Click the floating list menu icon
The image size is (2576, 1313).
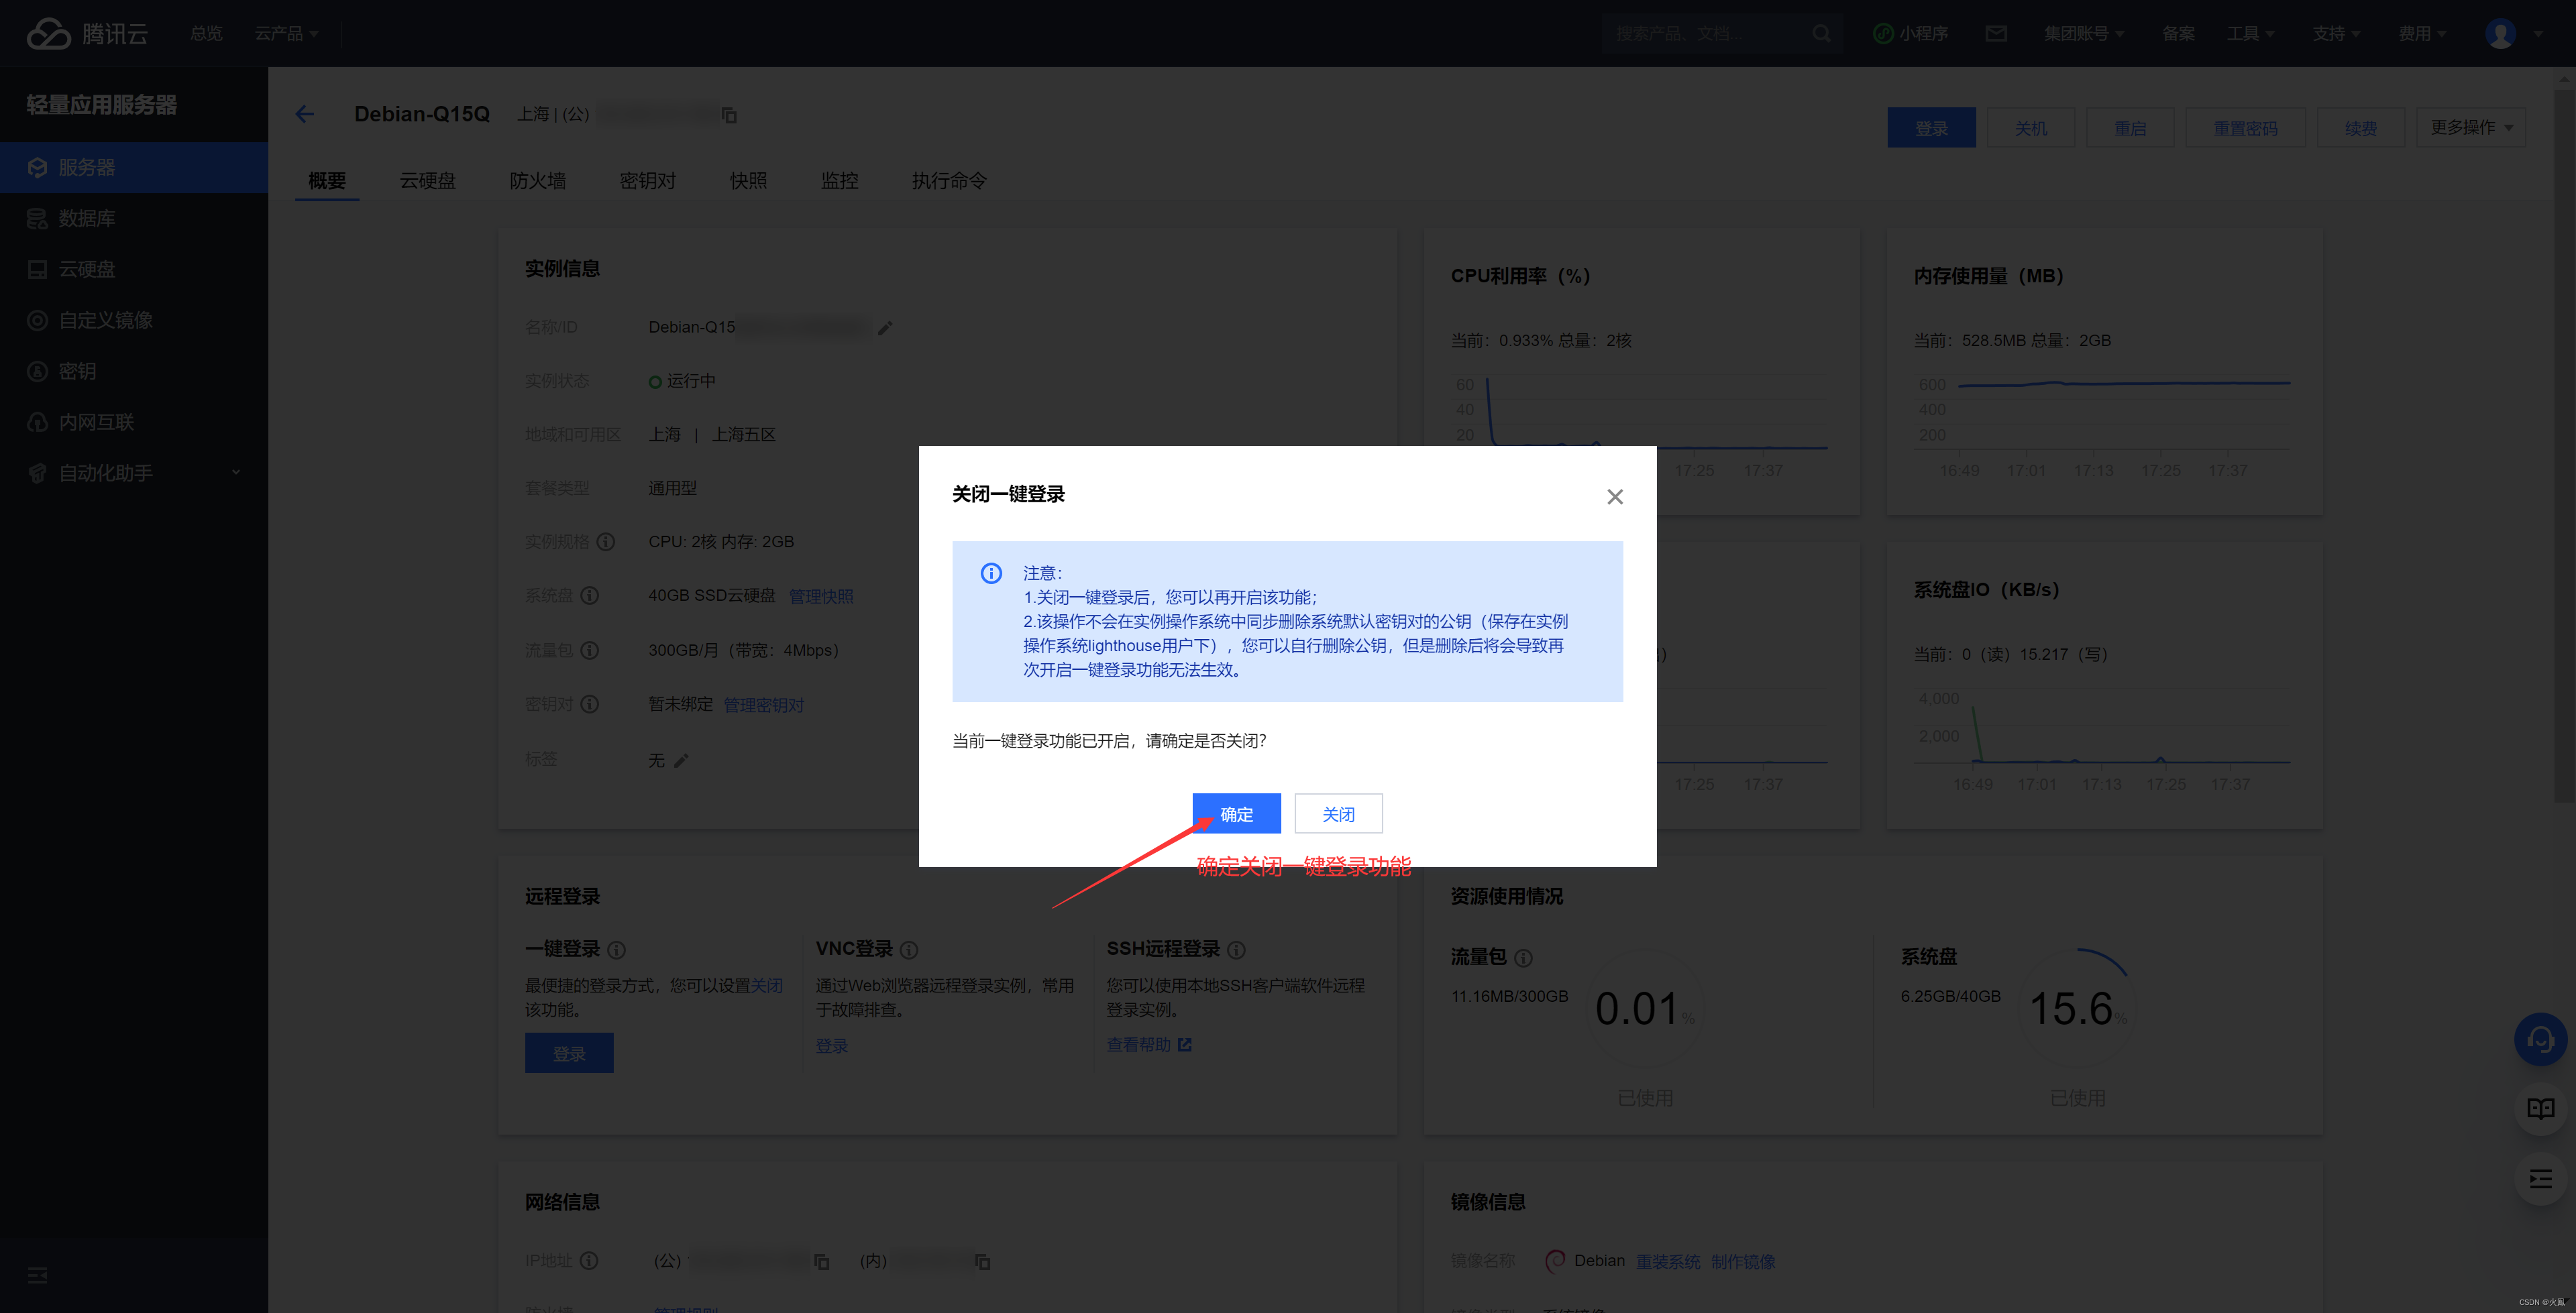2540,1179
